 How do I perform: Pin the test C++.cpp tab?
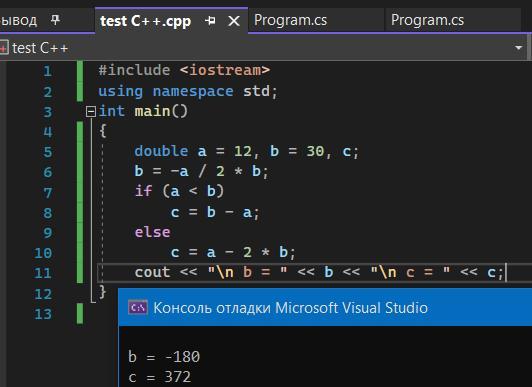[x=210, y=21]
